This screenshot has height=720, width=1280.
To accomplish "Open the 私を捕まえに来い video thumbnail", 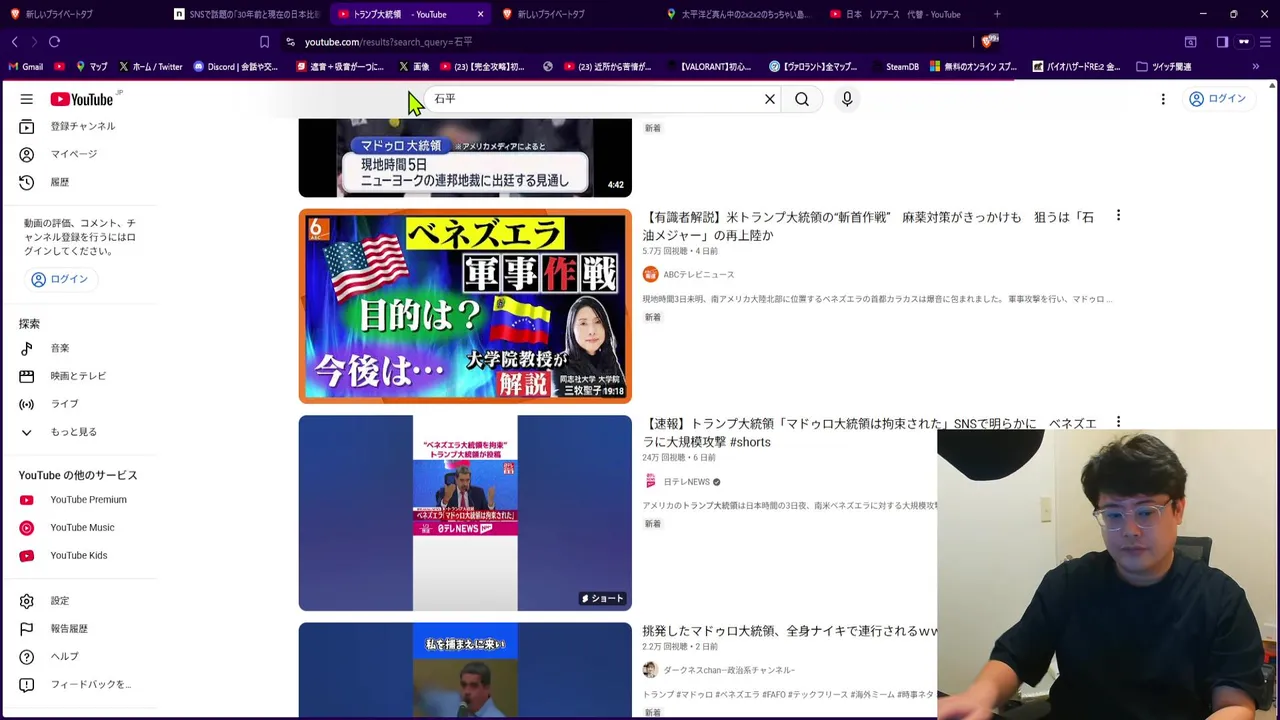I will (465, 670).
